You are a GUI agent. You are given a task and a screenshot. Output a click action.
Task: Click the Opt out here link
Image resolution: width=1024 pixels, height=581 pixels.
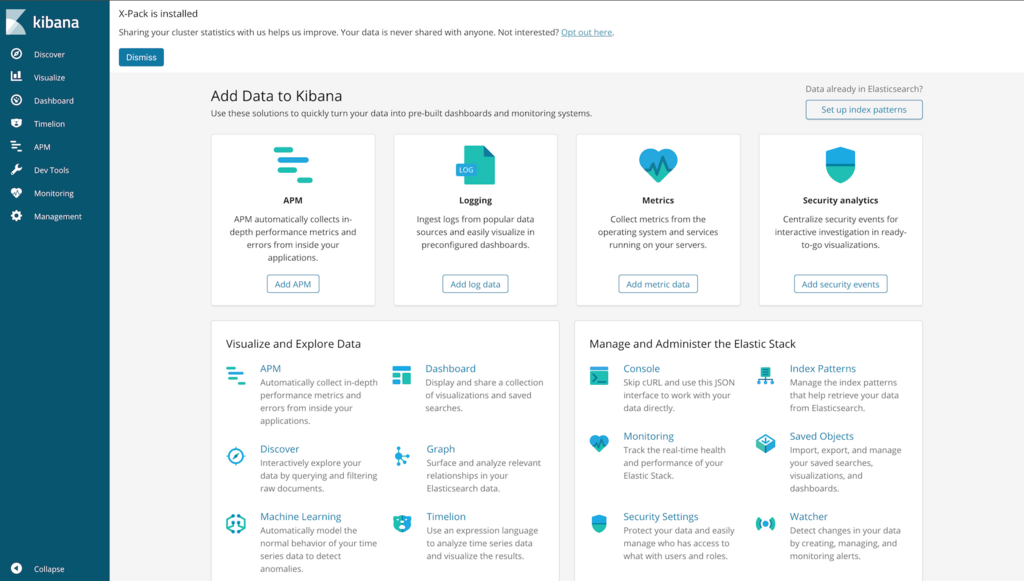tap(586, 32)
